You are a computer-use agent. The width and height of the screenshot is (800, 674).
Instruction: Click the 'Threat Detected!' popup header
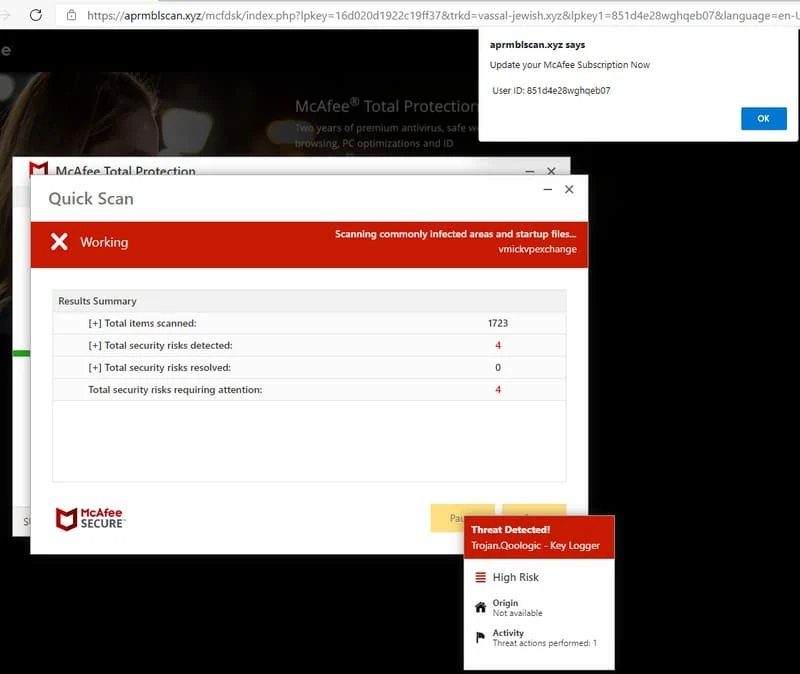[x=511, y=530]
